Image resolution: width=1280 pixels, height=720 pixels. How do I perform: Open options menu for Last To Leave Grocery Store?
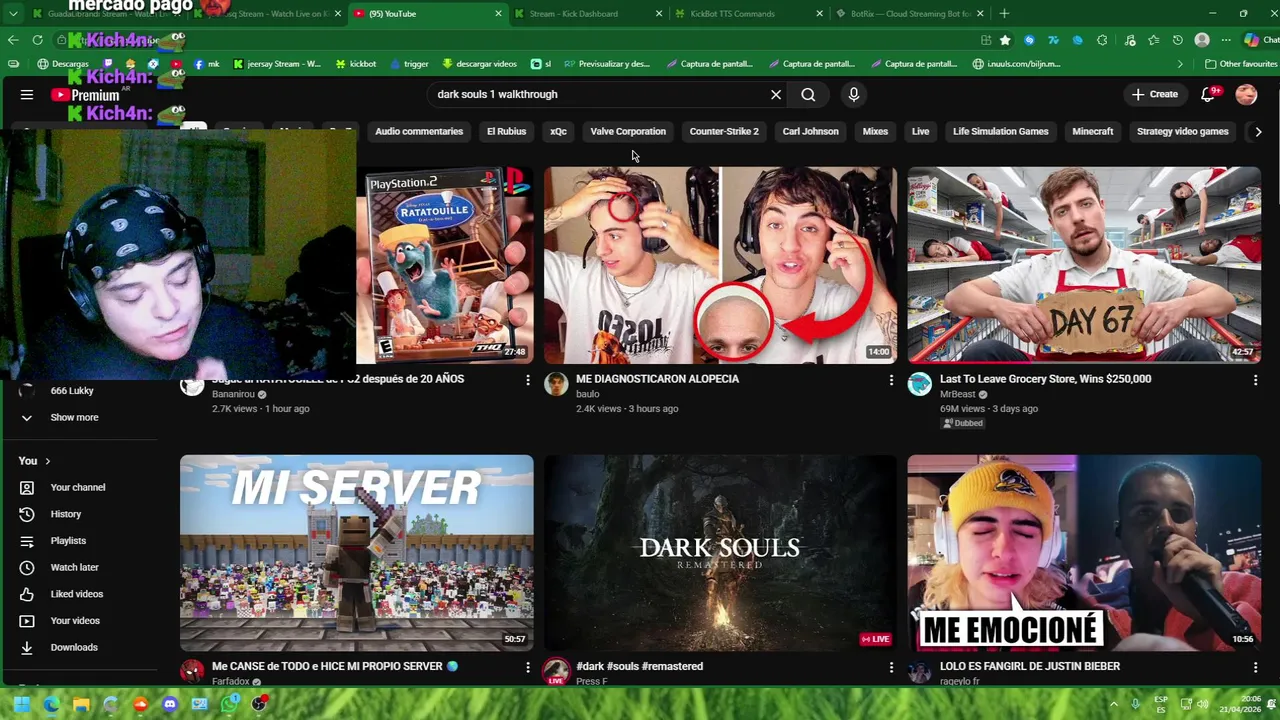(1255, 380)
